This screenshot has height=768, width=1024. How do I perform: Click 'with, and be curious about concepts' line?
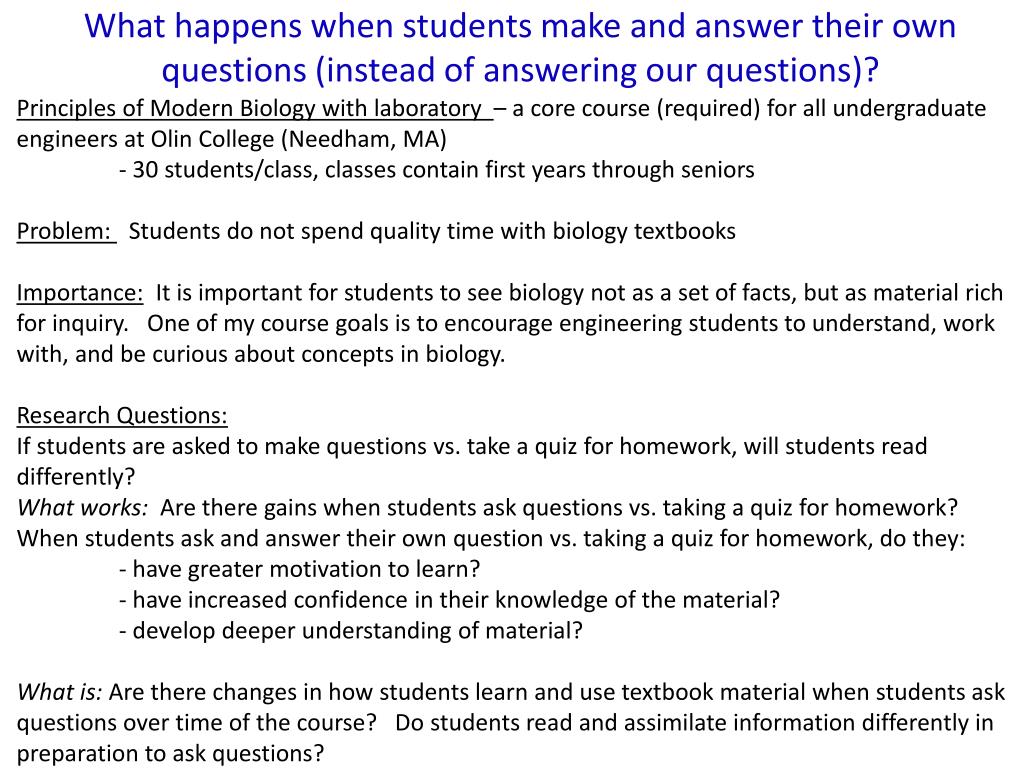point(261,354)
